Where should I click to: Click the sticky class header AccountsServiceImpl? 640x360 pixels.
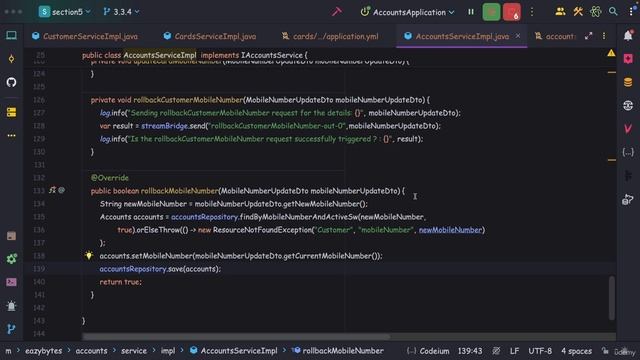[x=160, y=55]
